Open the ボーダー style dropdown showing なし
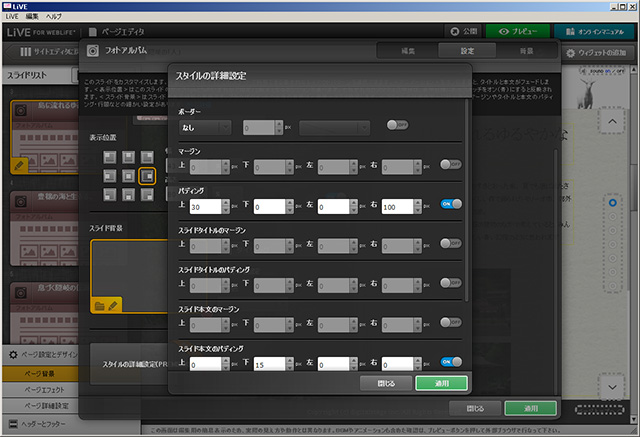The height and width of the screenshot is (437, 640). pyautogui.click(x=205, y=126)
